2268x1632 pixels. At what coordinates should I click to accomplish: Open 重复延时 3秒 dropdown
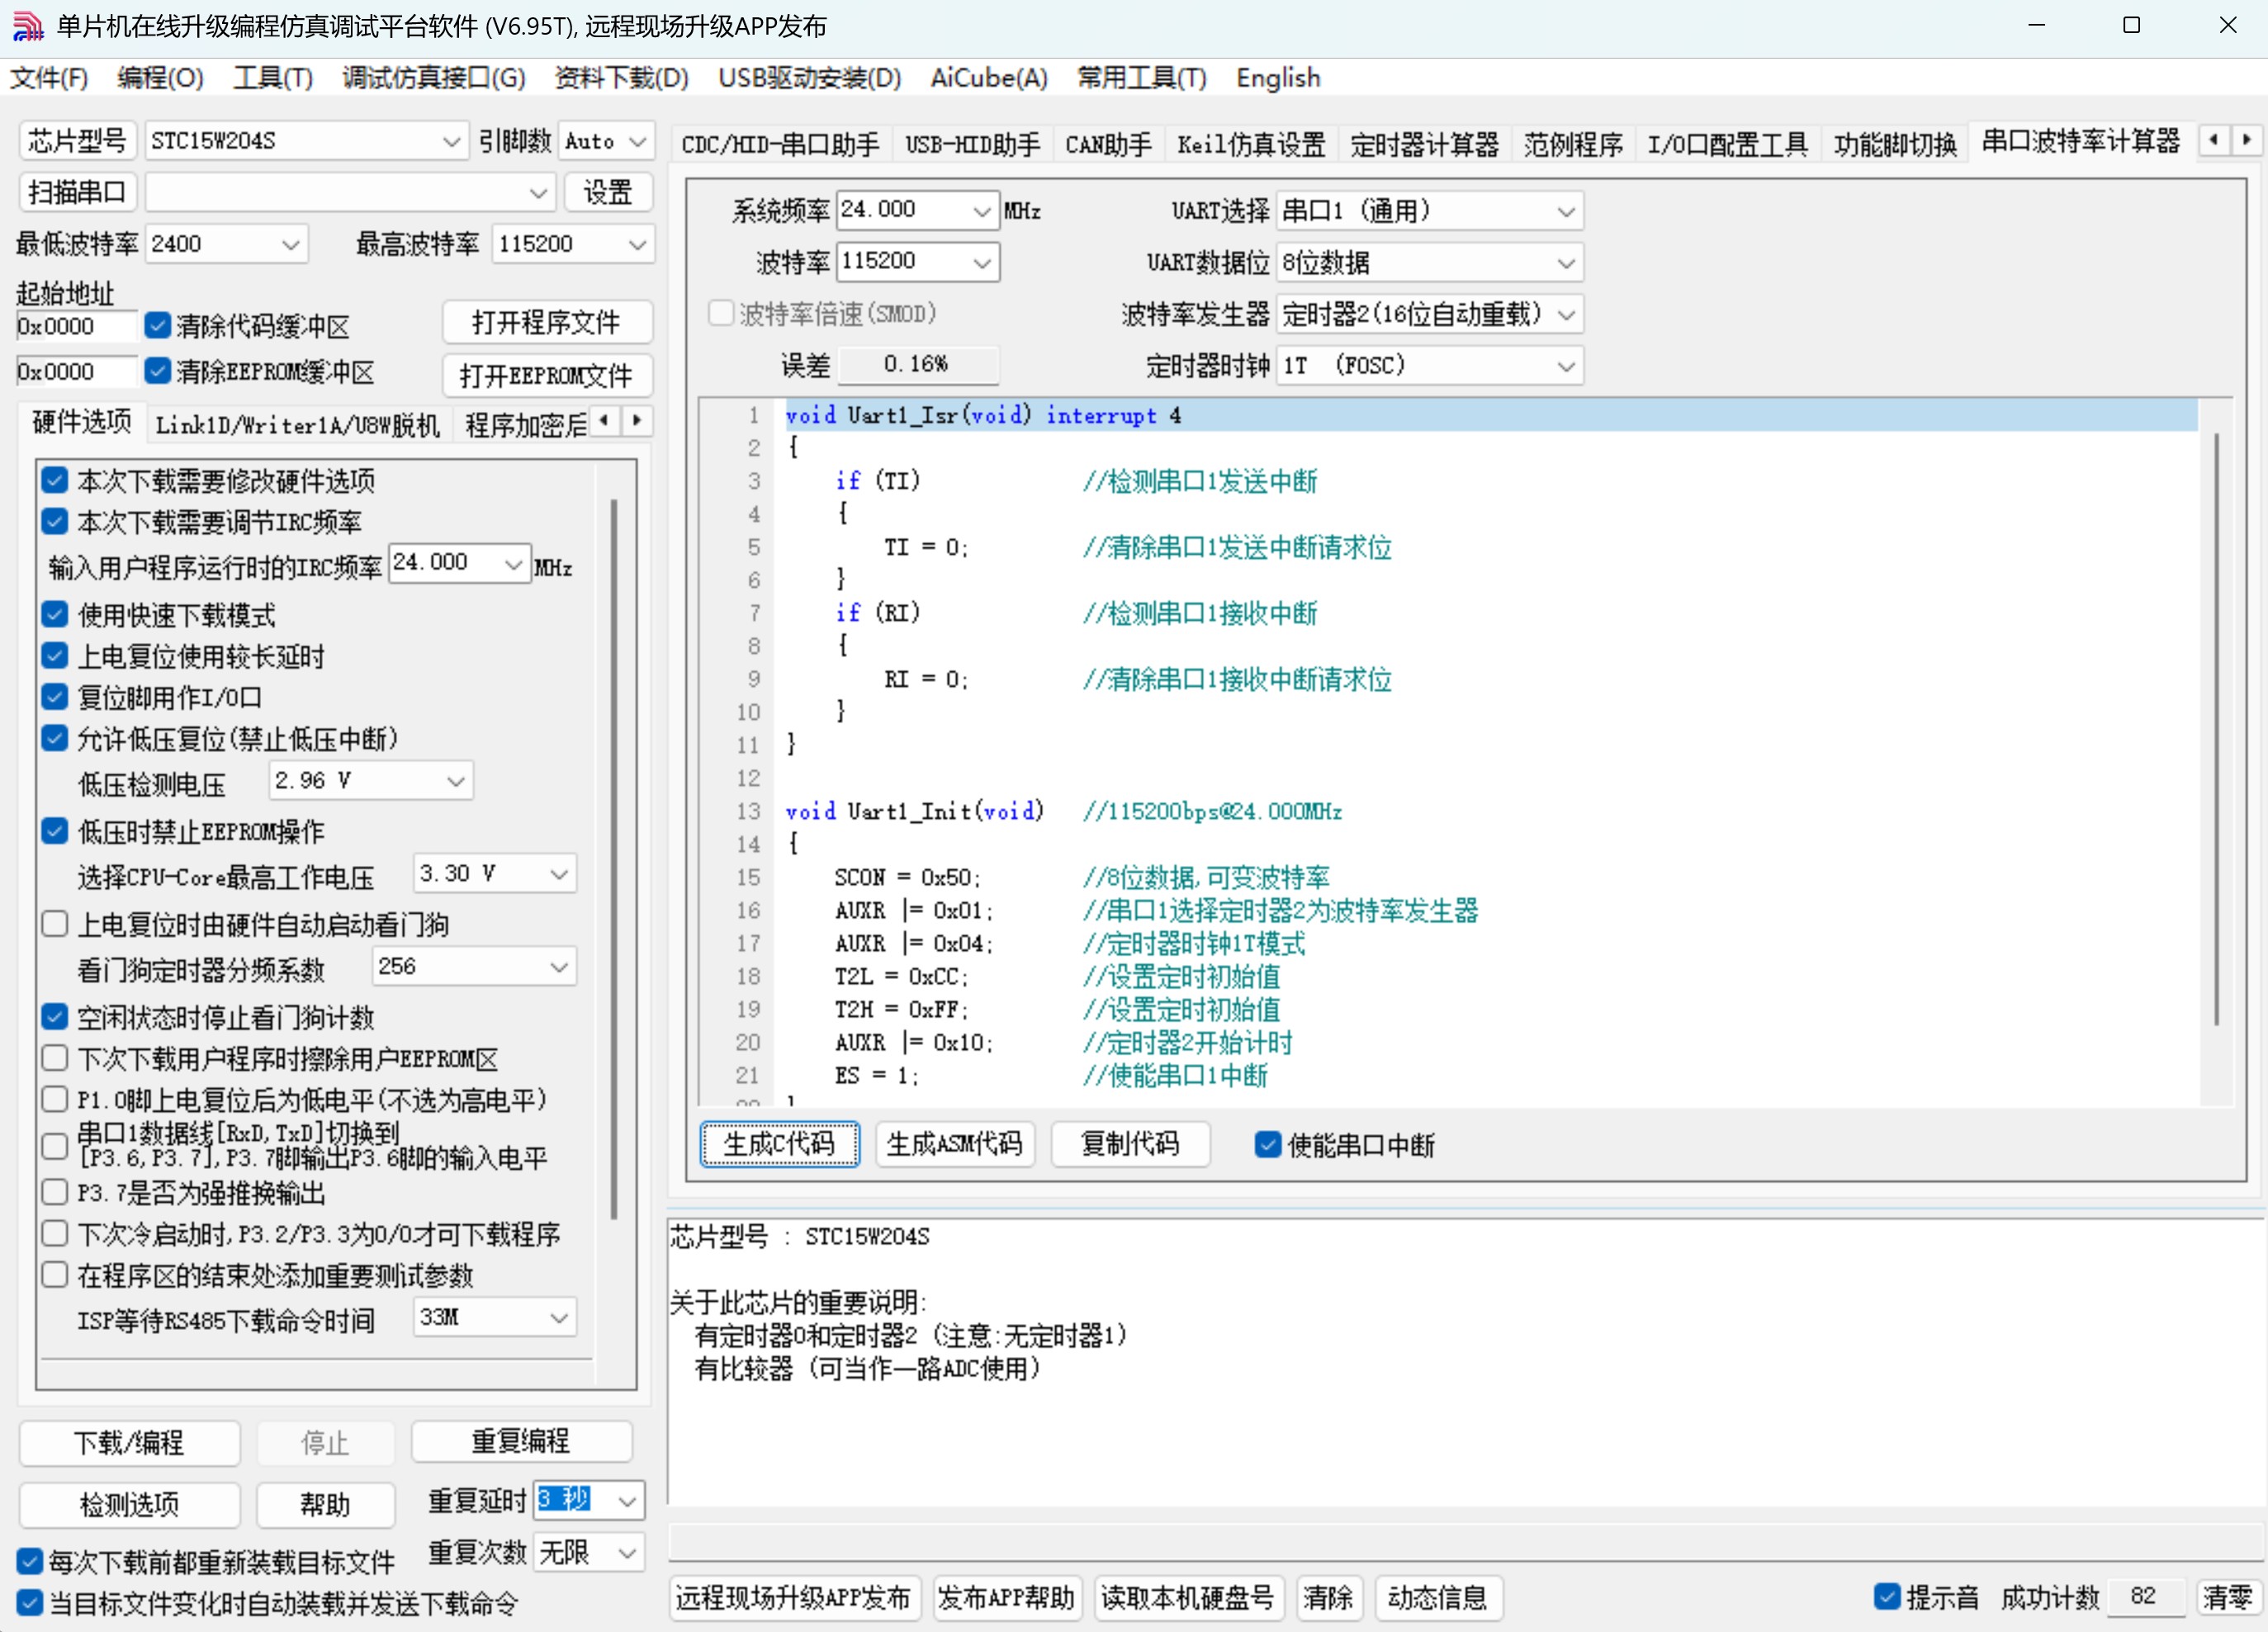tap(588, 1499)
